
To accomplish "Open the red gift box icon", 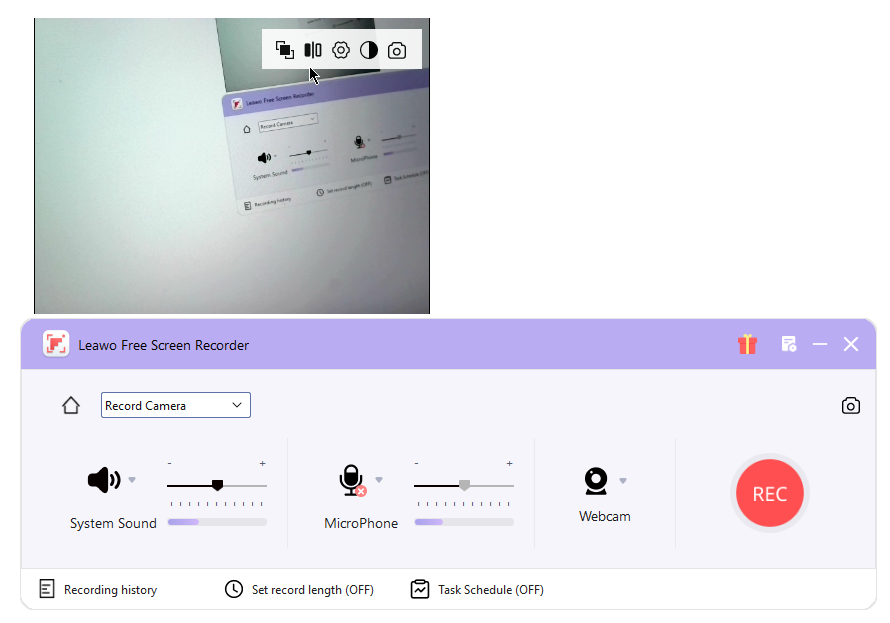I will tap(748, 344).
